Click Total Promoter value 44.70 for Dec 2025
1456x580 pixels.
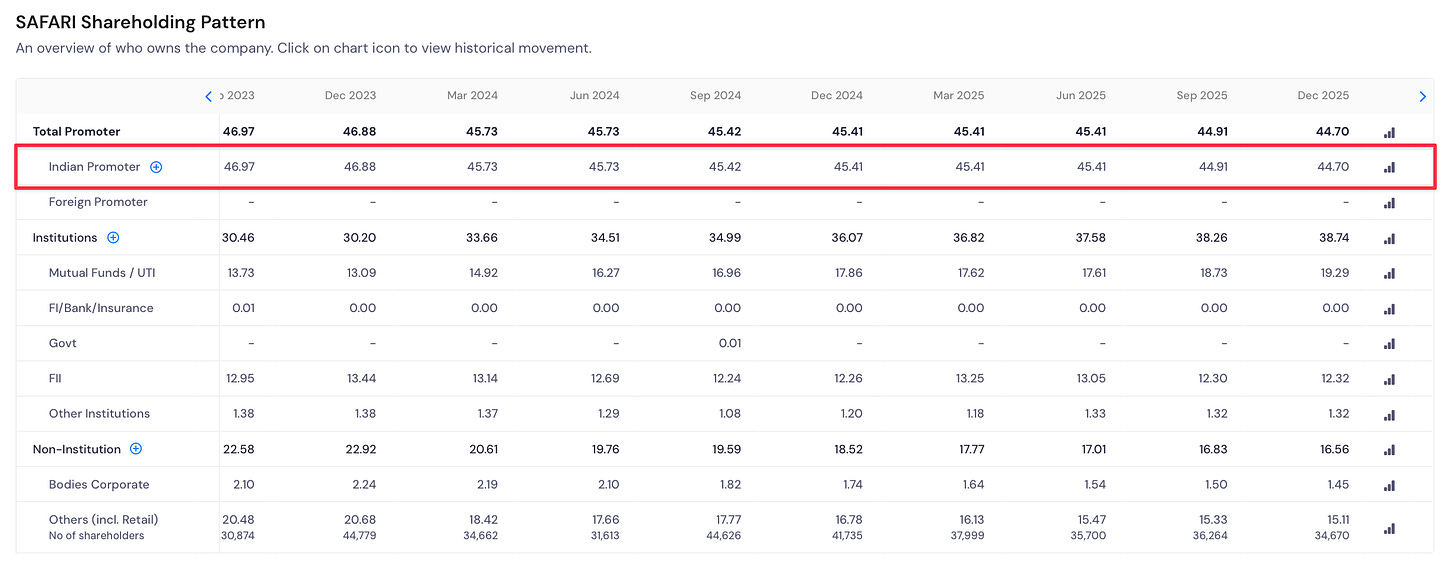tap(1333, 132)
